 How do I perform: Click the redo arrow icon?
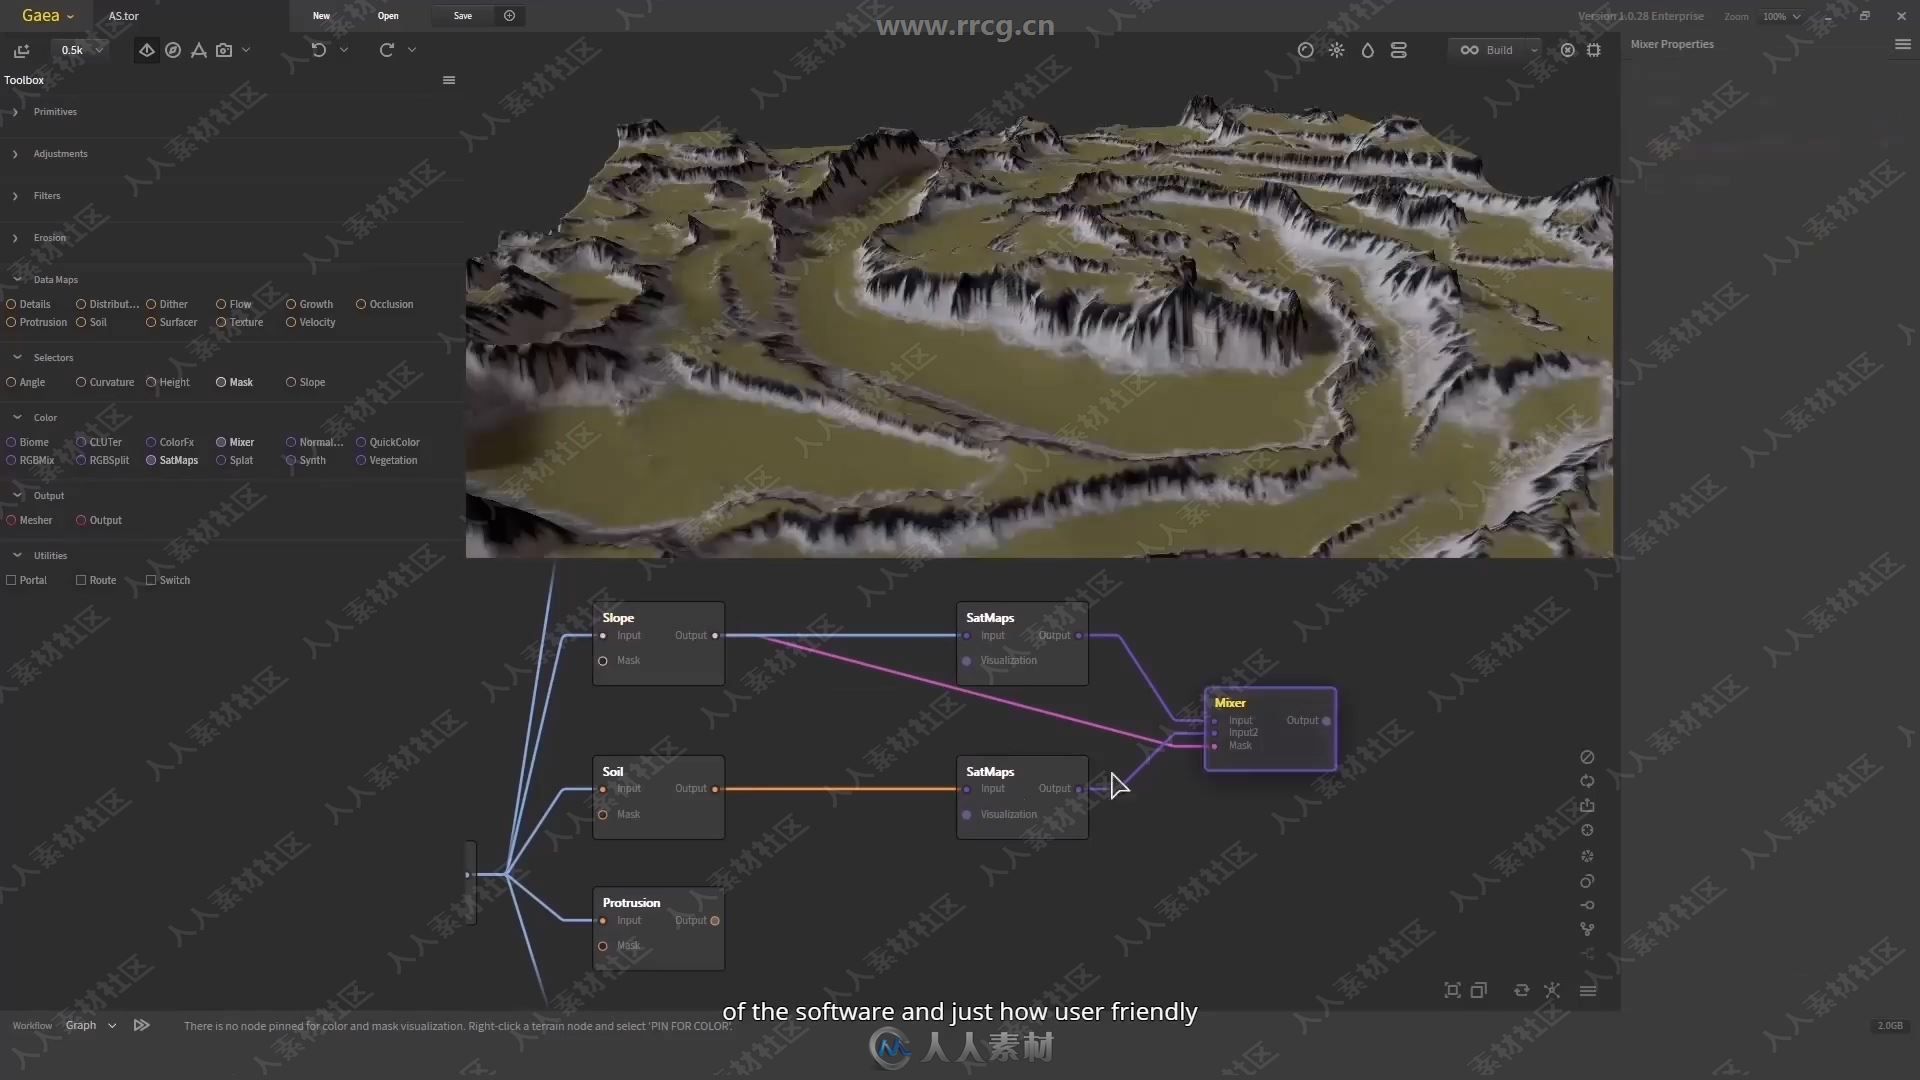(387, 50)
